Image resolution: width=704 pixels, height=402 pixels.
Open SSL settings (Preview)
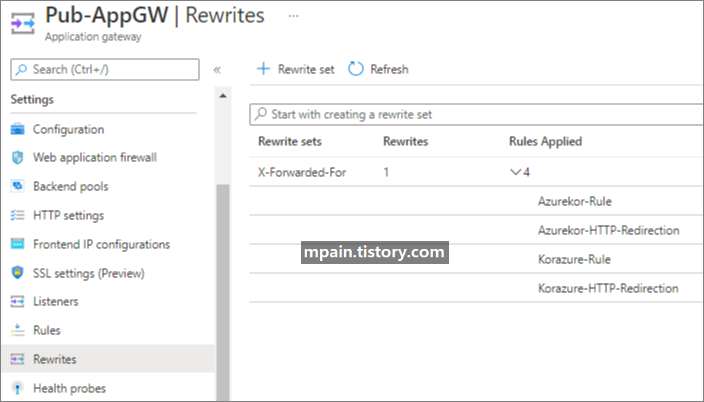coord(88,273)
